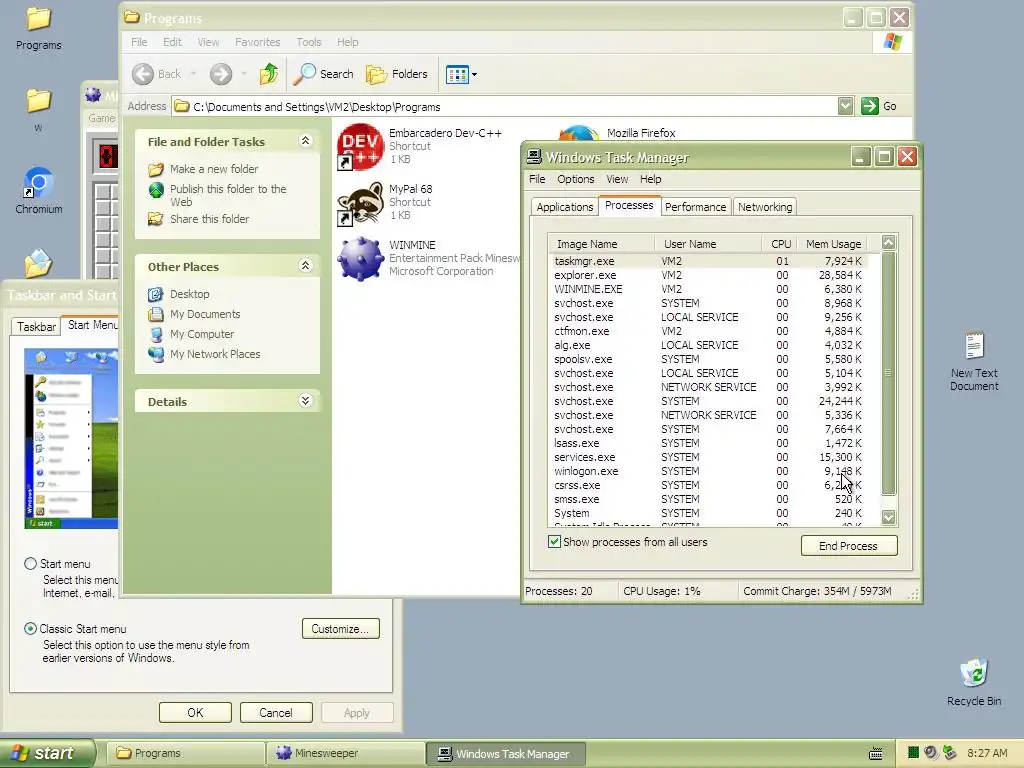Open the address bar dropdown
The width and height of the screenshot is (1024, 768).
pos(845,106)
